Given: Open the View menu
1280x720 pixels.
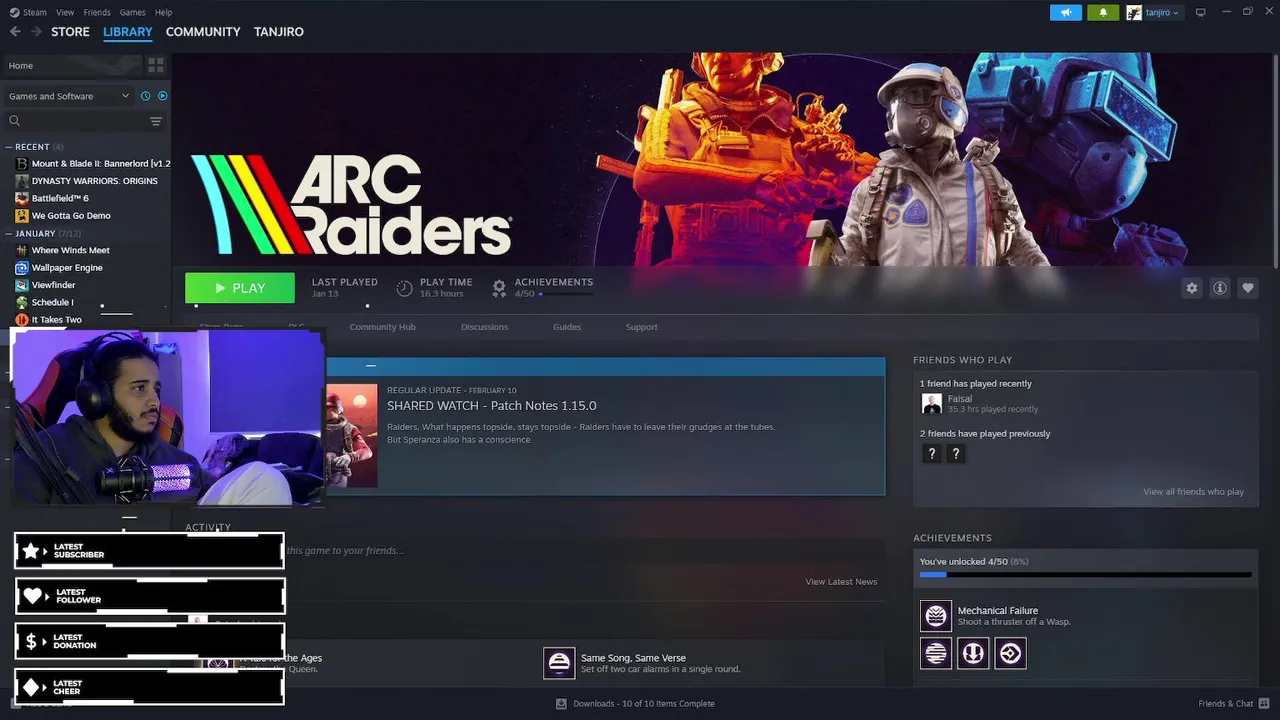Looking at the screenshot, I should pyautogui.click(x=65, y=12).
